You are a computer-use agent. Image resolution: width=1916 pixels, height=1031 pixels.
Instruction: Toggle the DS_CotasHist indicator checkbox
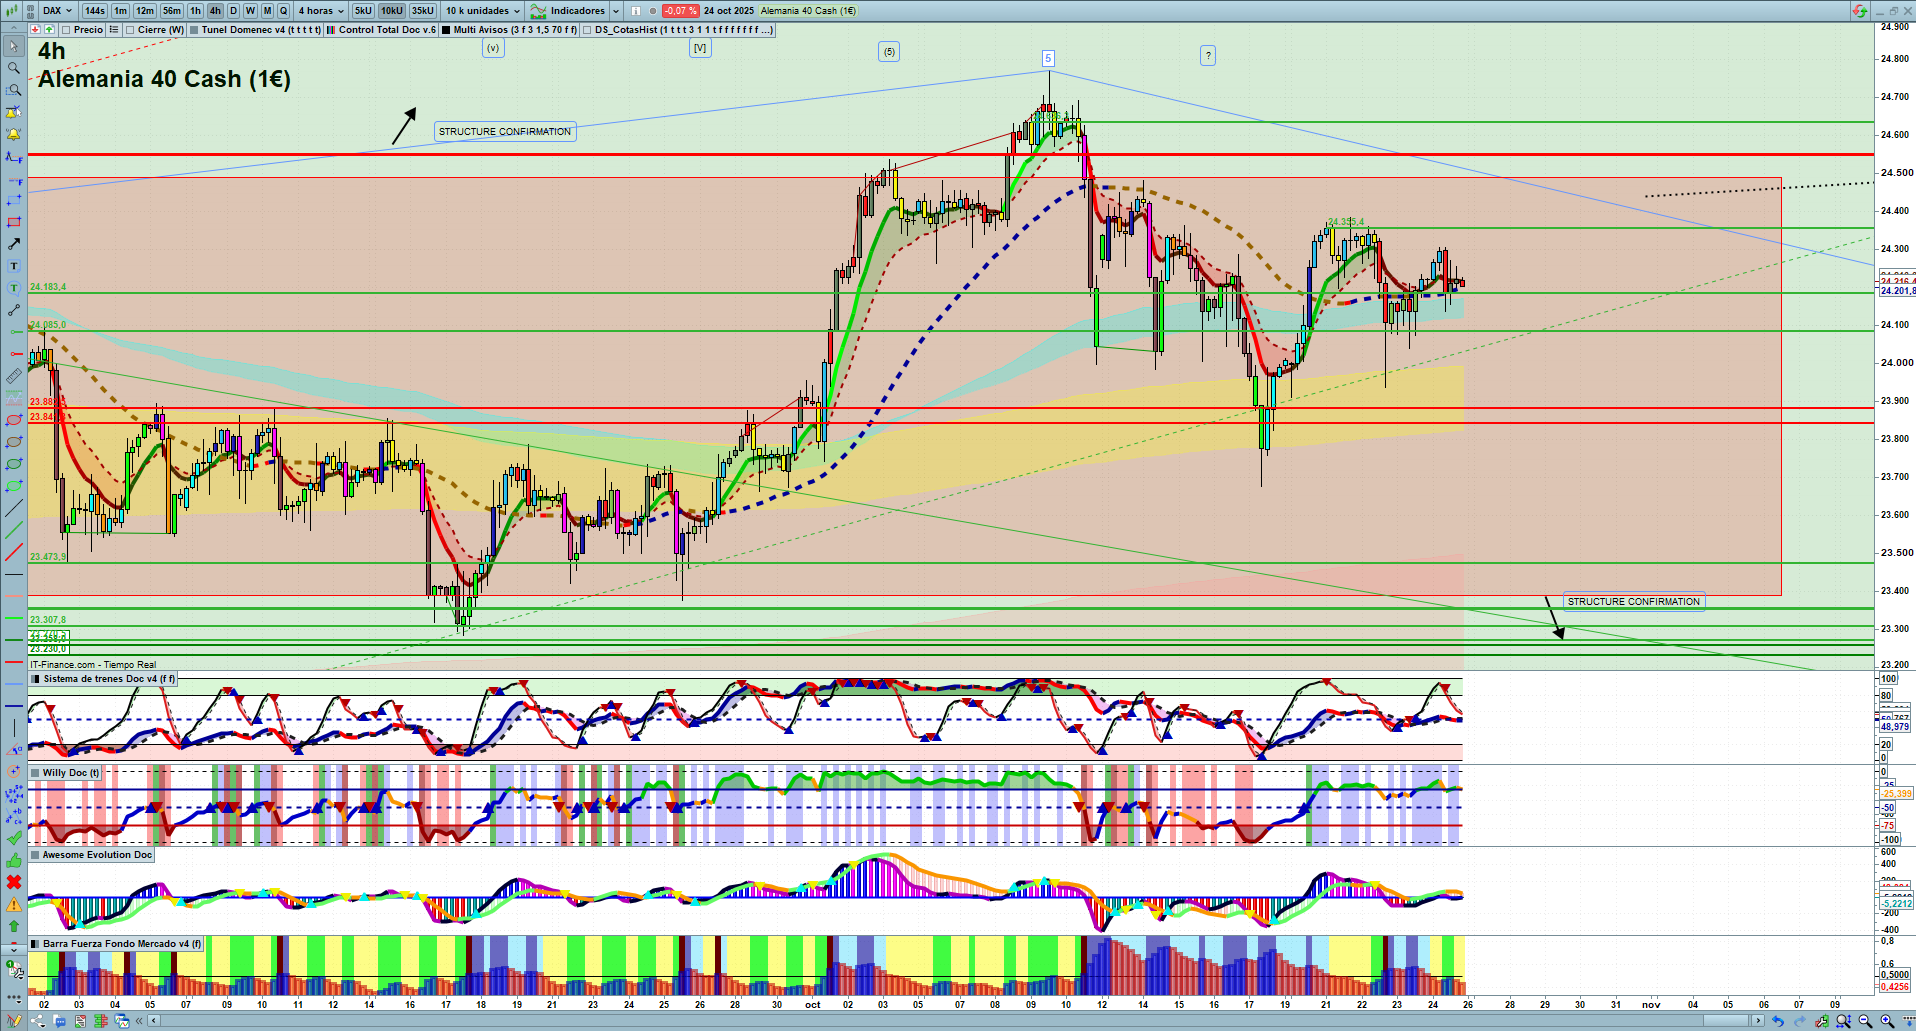coord(587,30)
